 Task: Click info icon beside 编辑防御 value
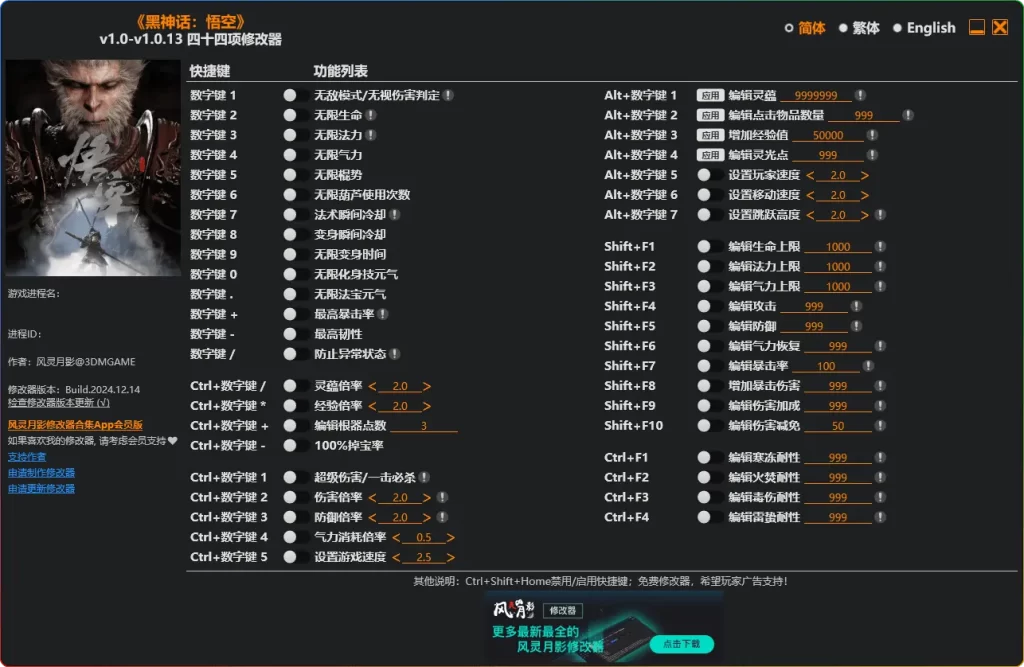(x=857, y=326)
